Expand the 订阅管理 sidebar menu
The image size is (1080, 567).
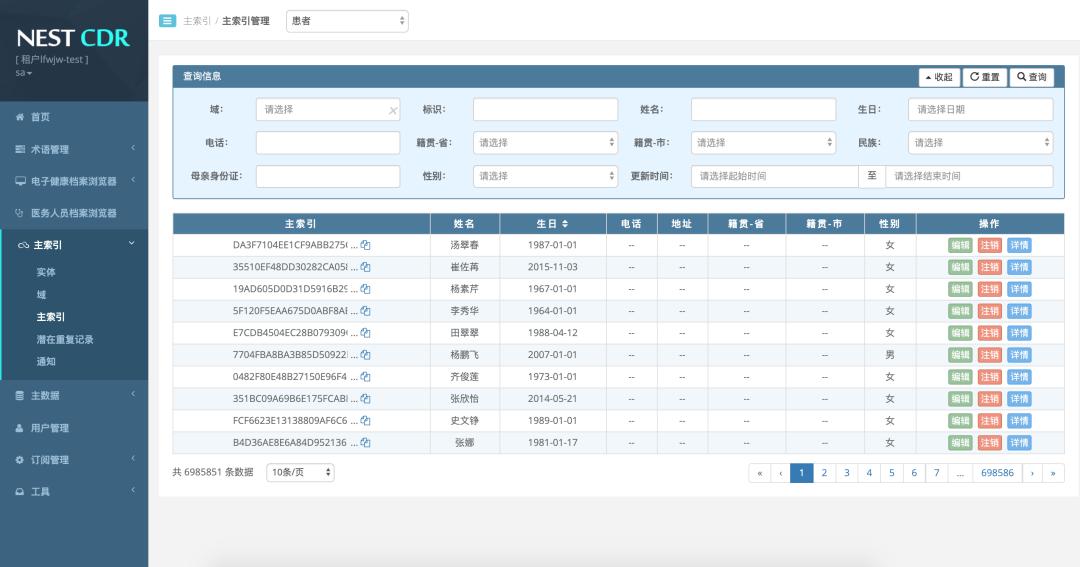(74, 460)
